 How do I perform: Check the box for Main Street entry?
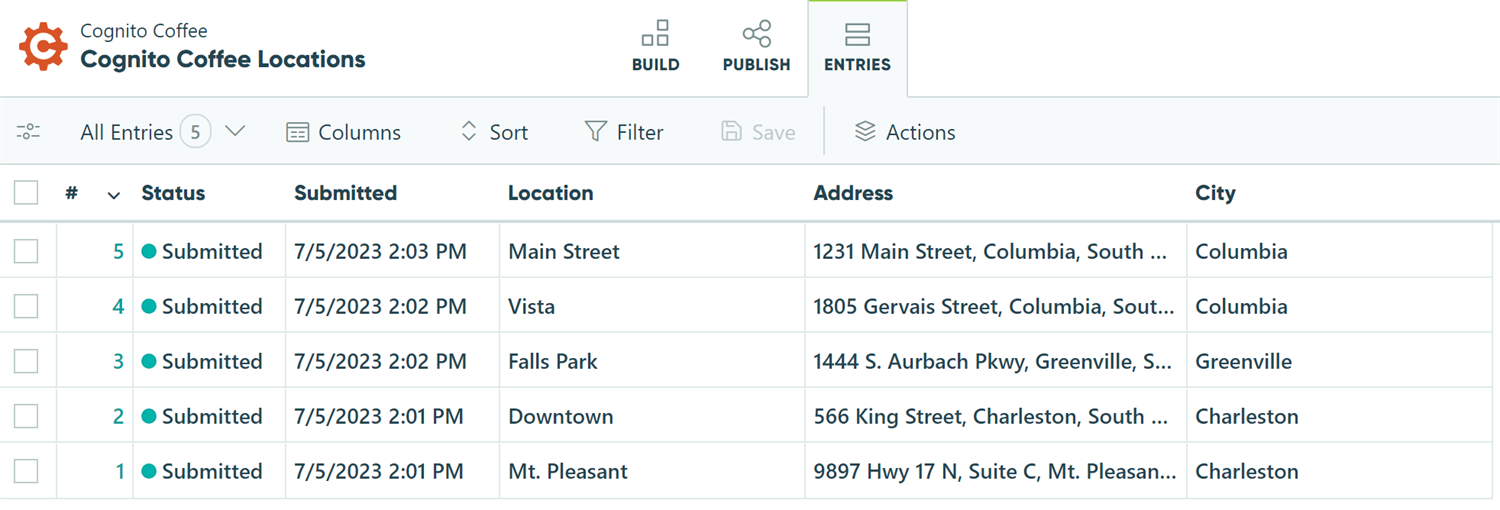tap(26, 251)
